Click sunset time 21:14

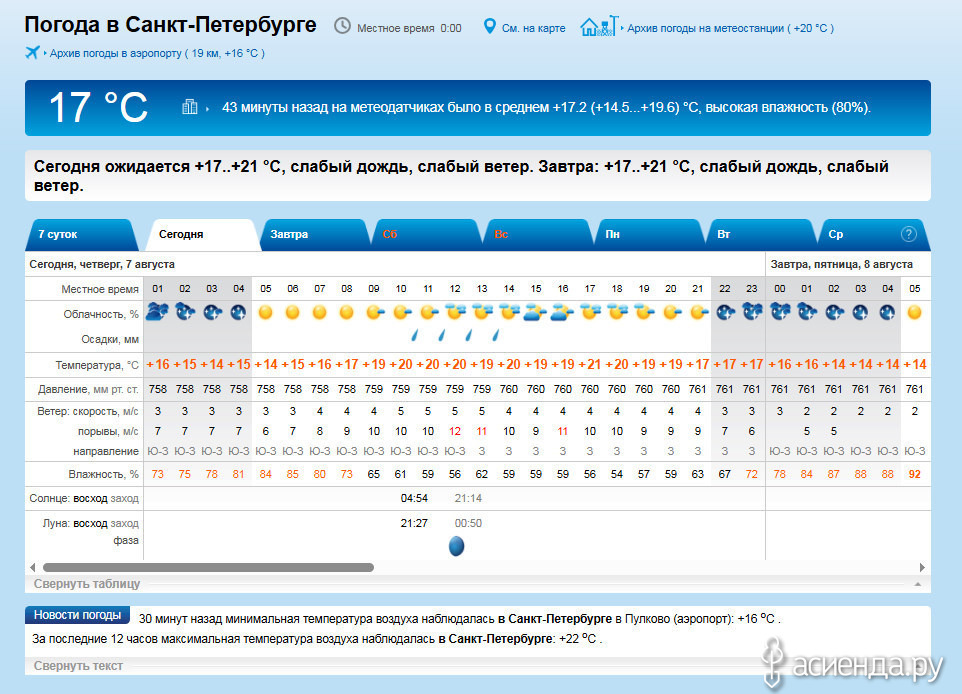(x=468, y=498)
